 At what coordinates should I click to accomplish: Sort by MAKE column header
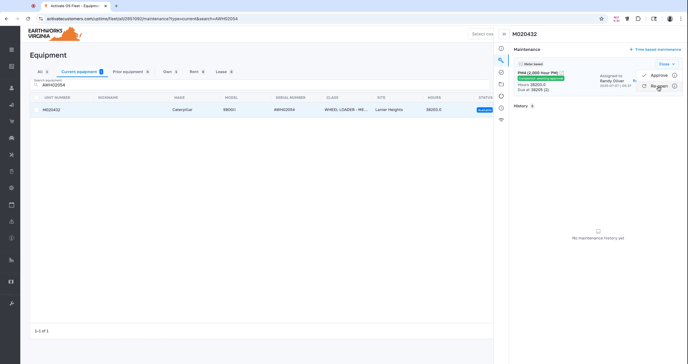[179, 97]
